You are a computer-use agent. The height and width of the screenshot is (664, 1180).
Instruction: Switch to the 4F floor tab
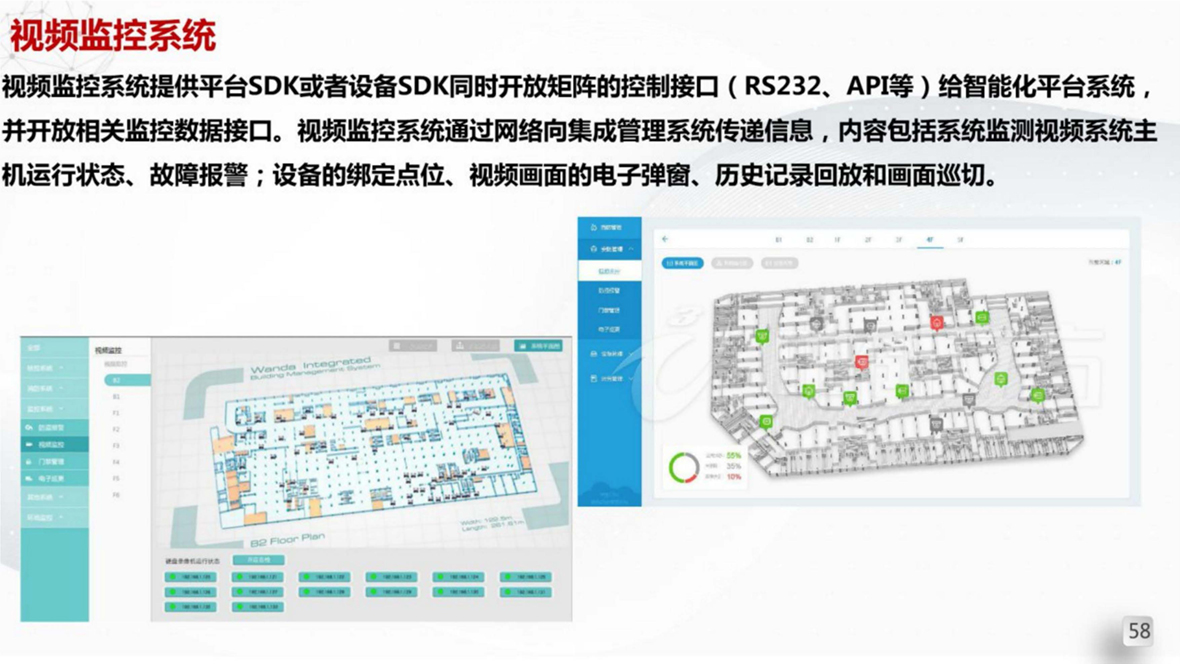pyautogui.click(x=929, y=240)
